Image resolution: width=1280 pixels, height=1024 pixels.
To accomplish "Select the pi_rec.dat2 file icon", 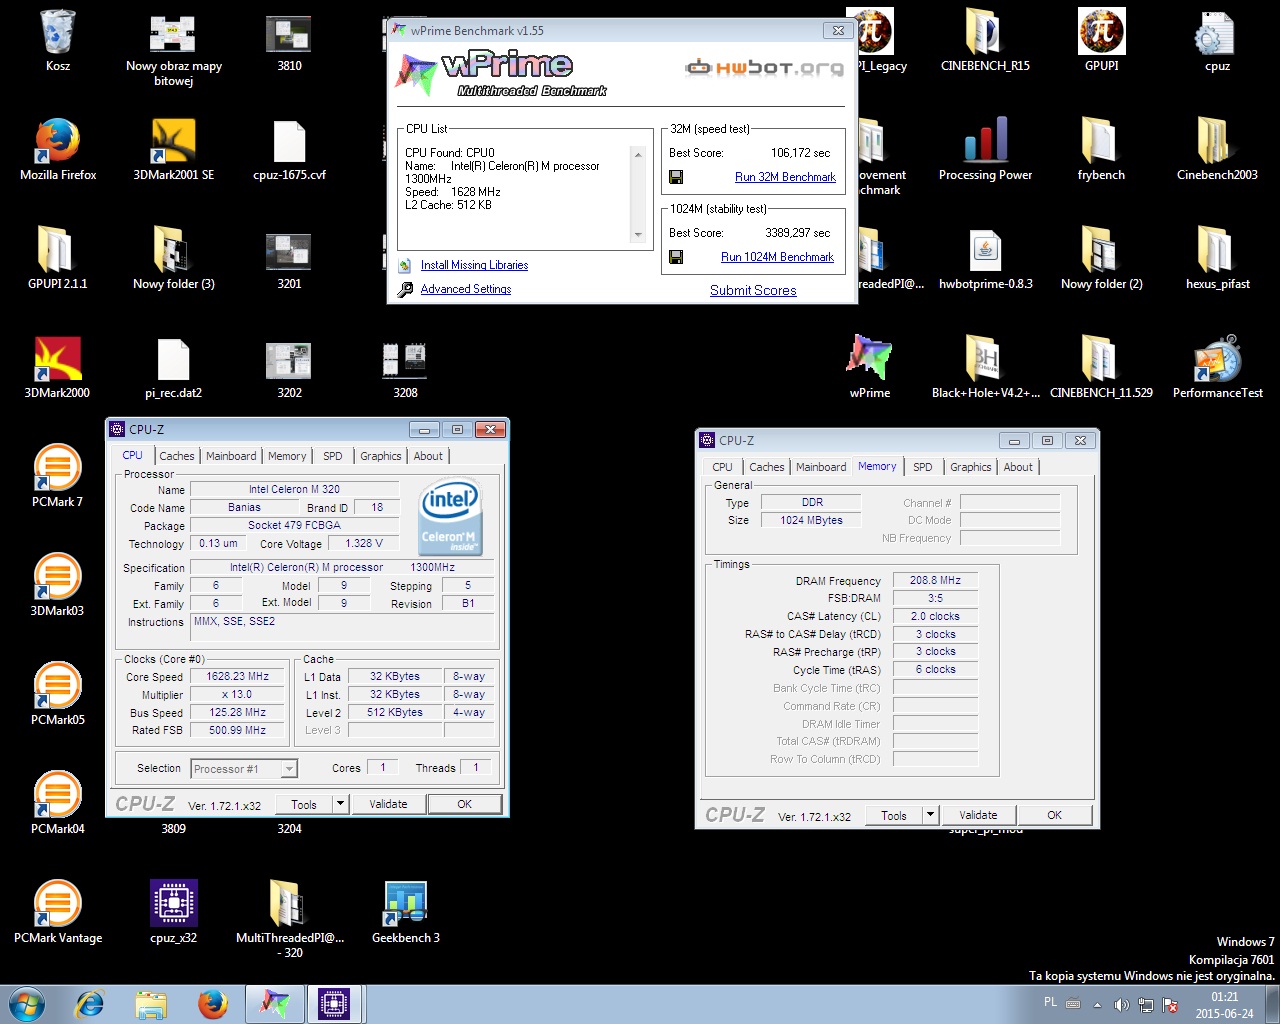I will pyautogui.click(x=174, y=368).
